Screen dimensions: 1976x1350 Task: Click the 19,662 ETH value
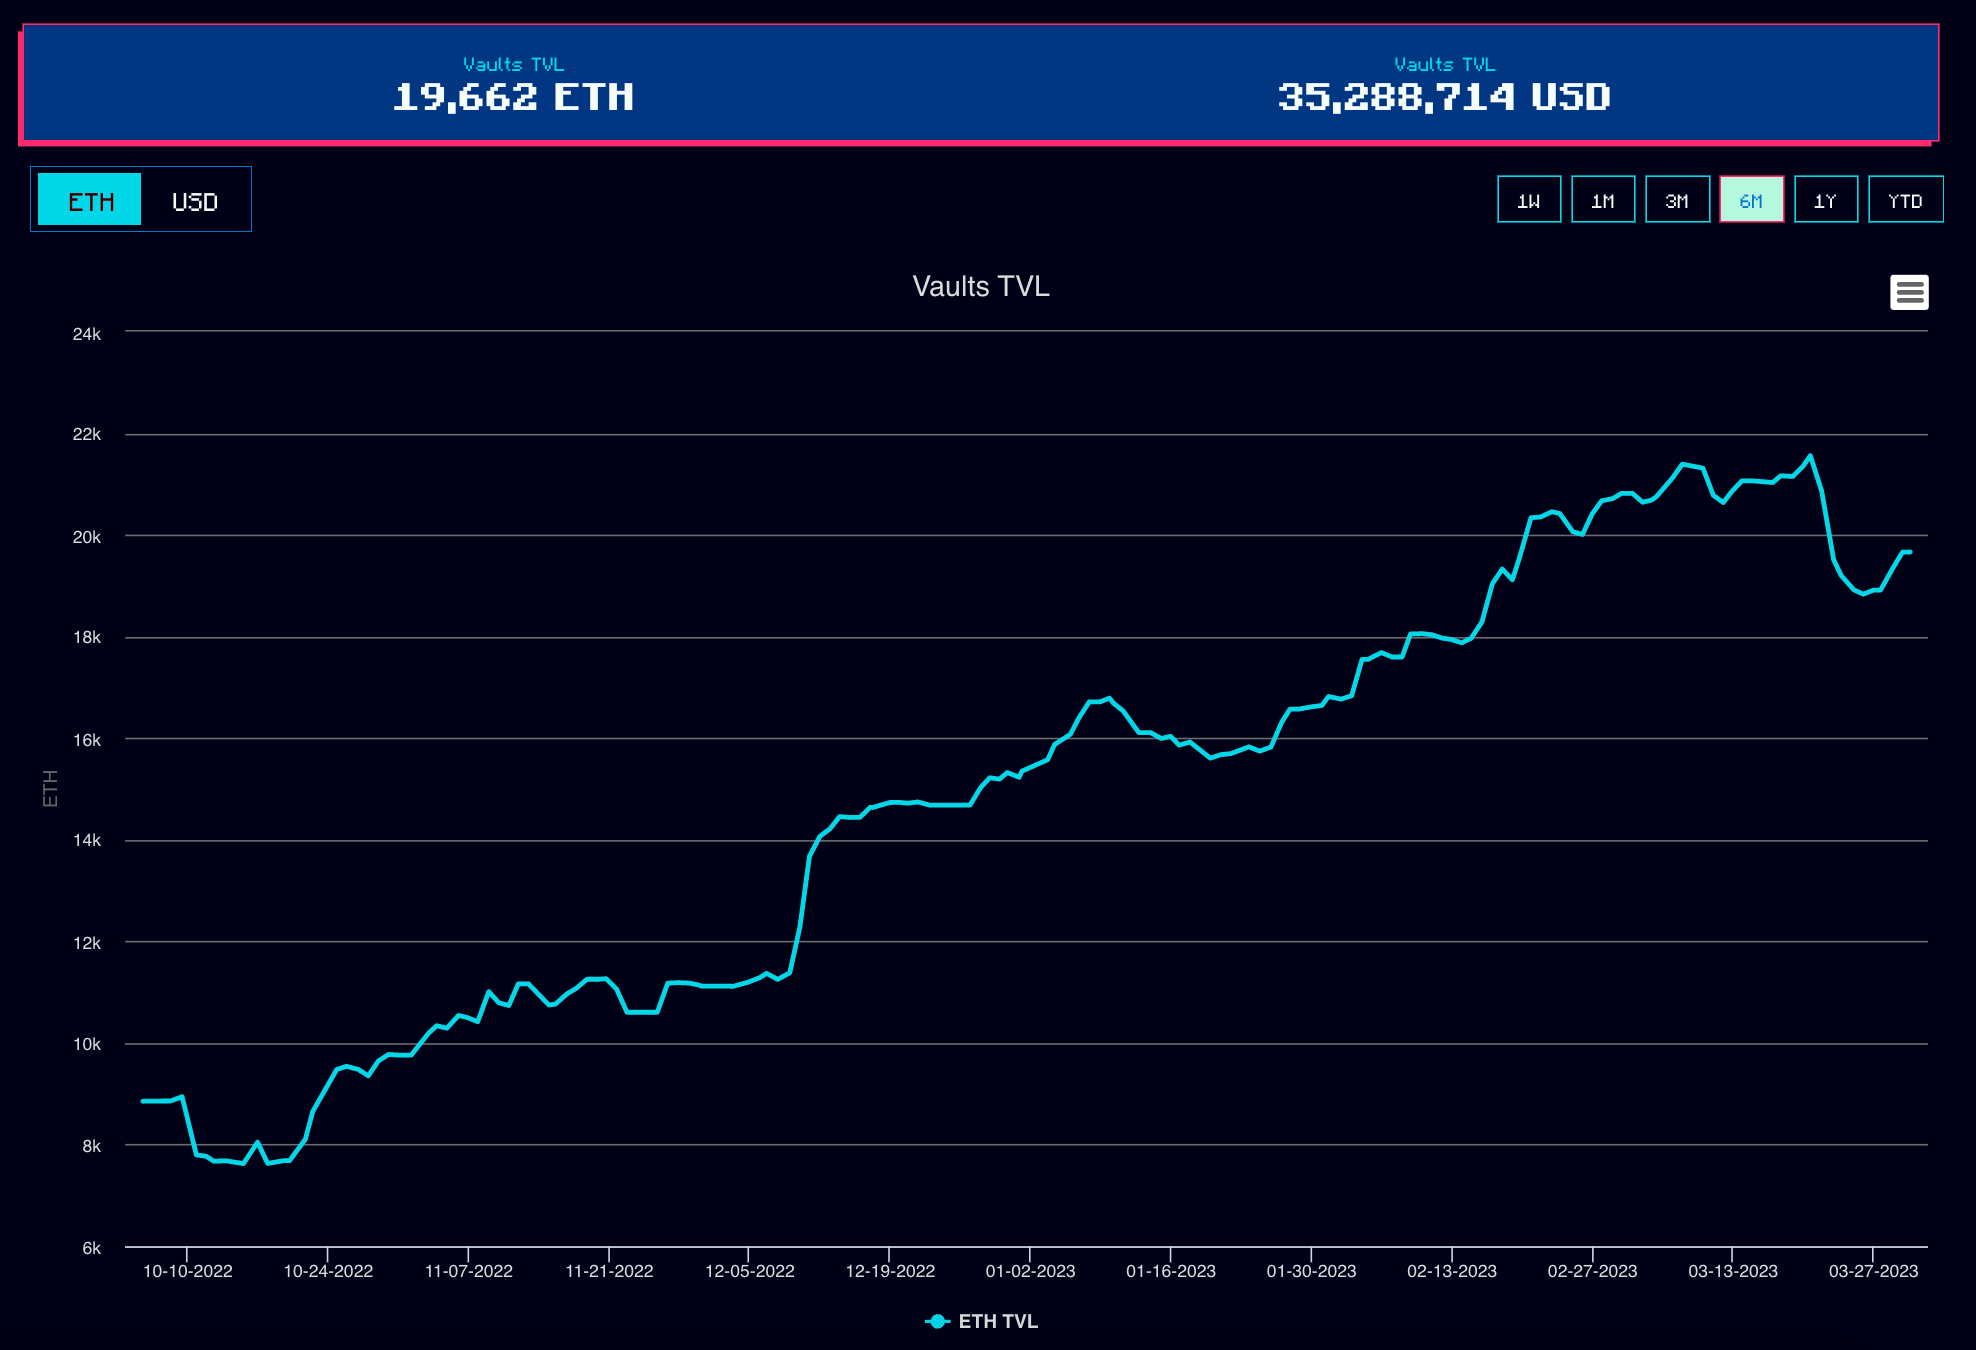pos(513,97)
